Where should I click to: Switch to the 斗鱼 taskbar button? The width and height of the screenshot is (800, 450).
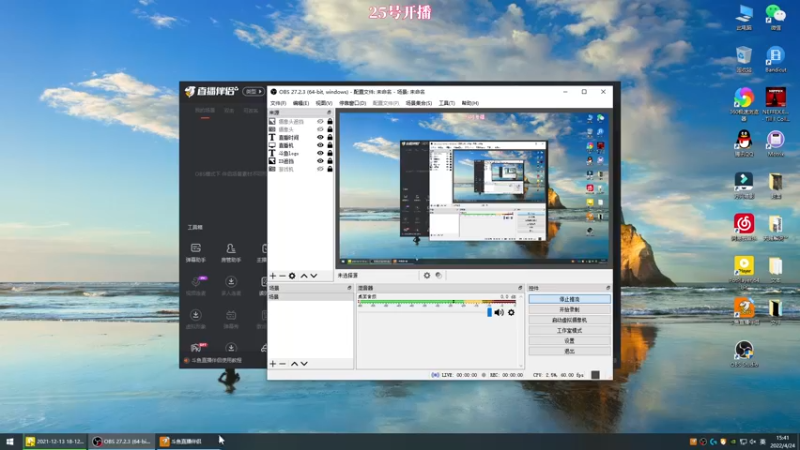187,441
